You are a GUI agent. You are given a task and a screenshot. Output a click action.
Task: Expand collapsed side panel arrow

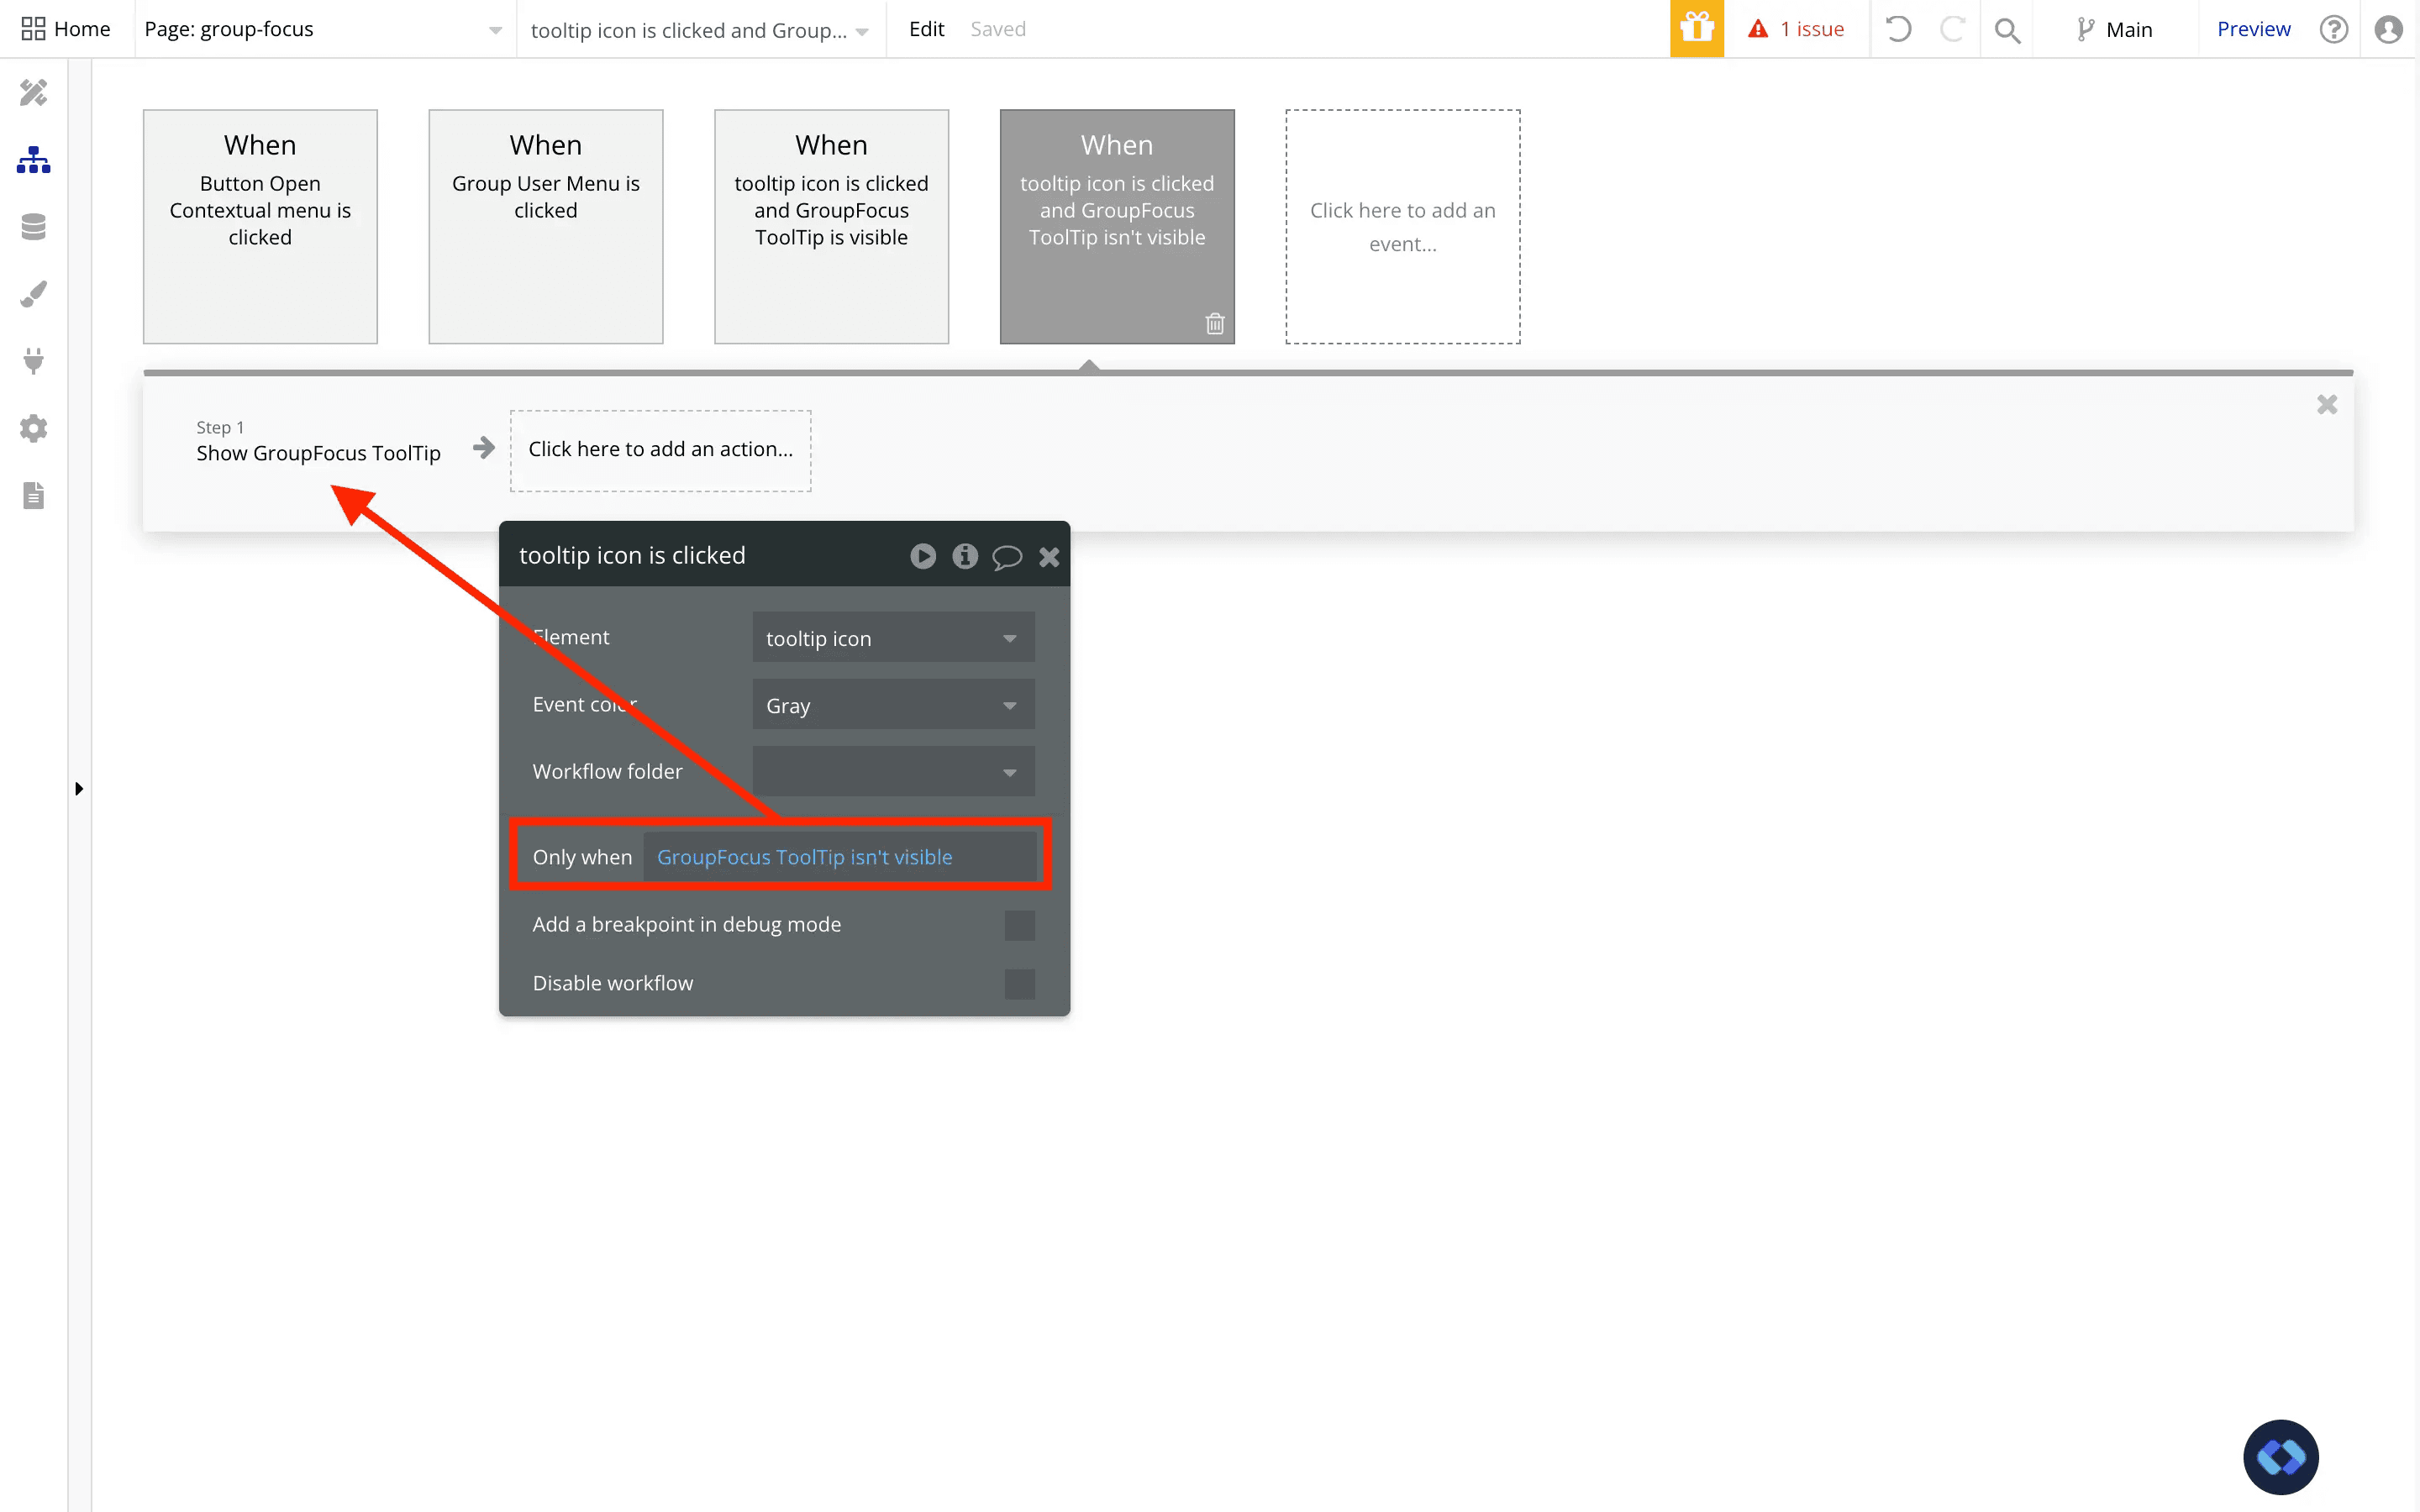[x=79, y=789]
